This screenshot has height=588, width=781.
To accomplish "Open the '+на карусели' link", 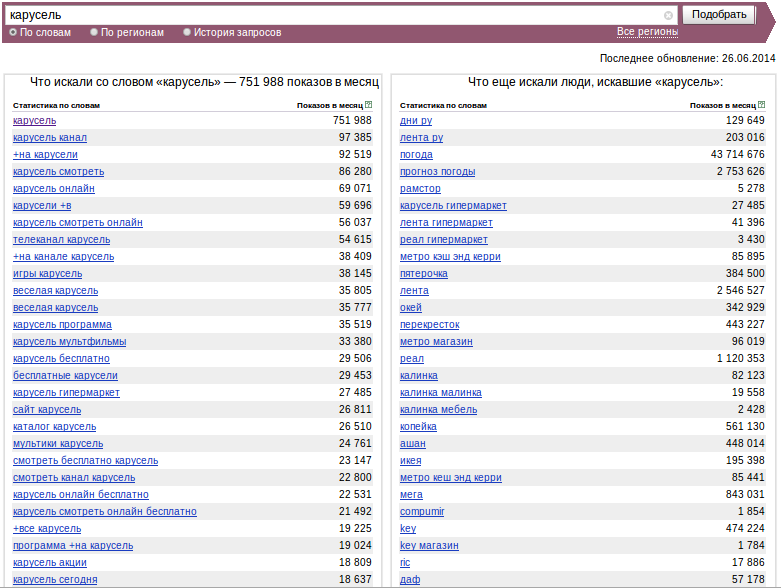I will tap(45, 154).
